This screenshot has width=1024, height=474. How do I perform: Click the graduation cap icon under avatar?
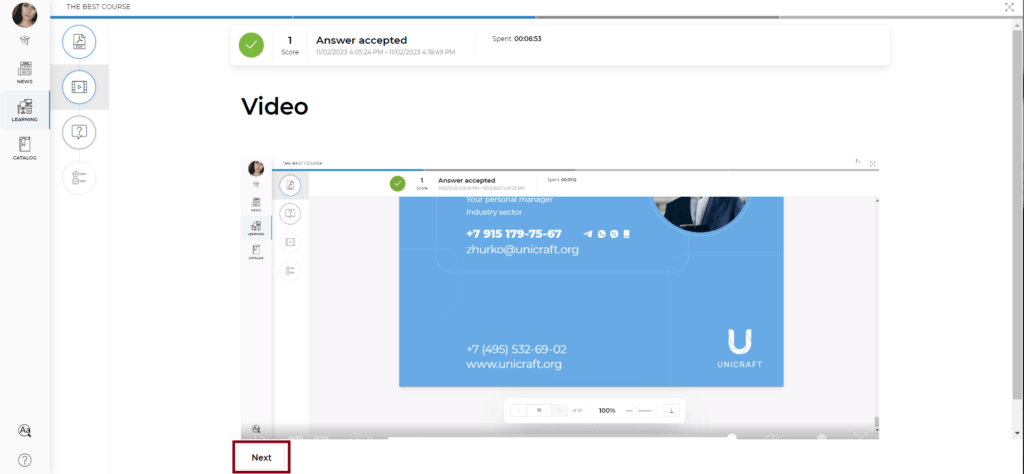click(x=25, y=40)
